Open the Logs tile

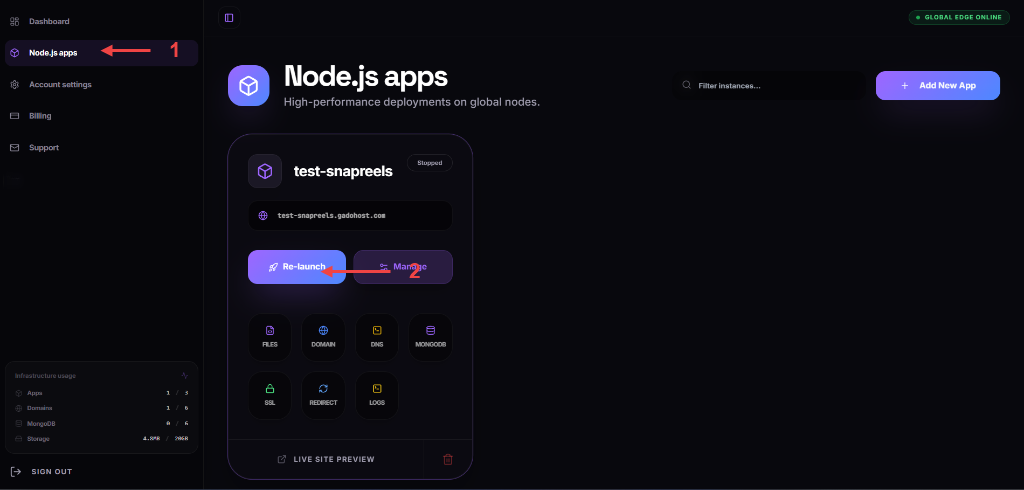(377, 395)
